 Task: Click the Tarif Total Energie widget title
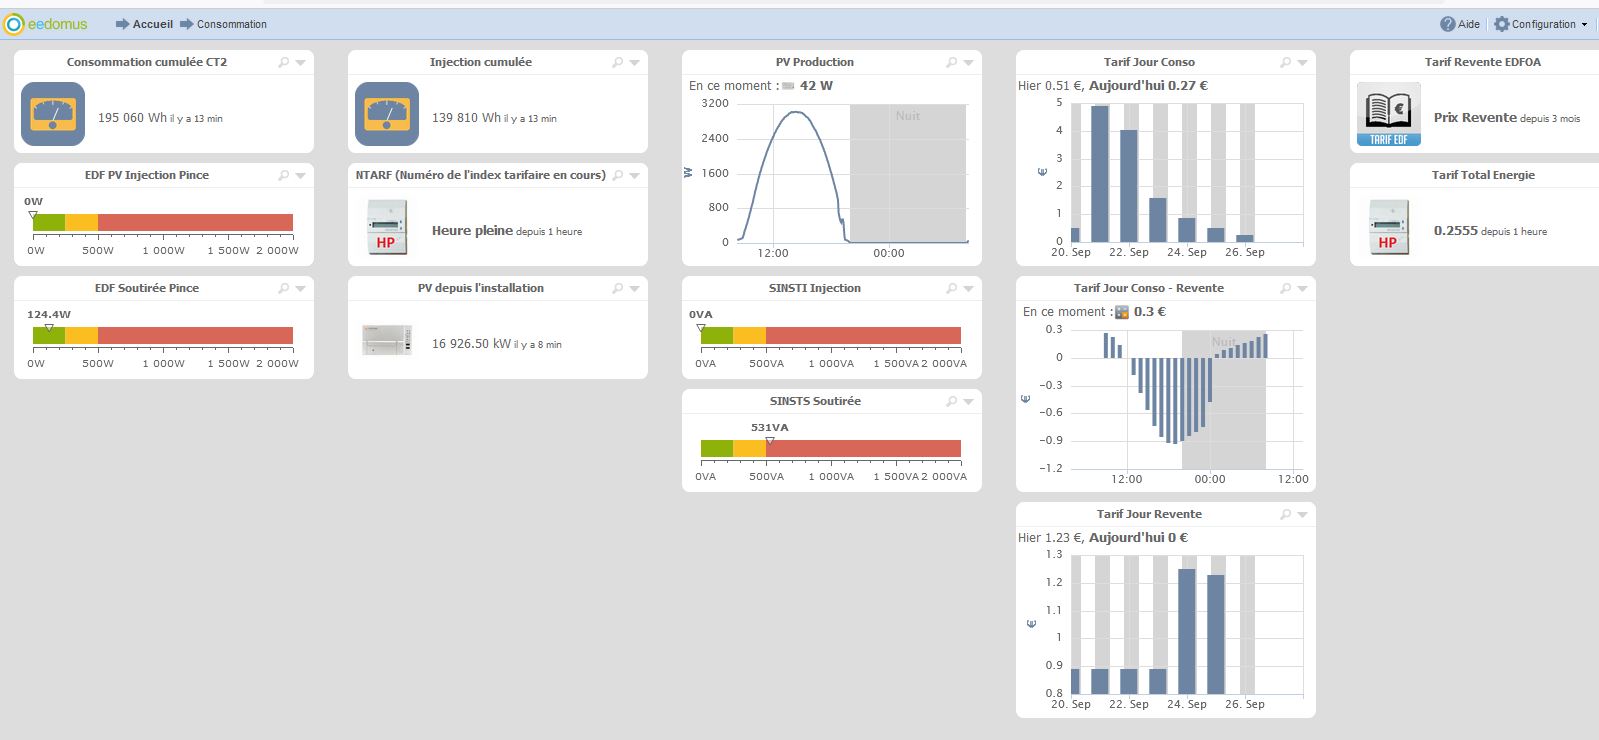coord(1483,175)
